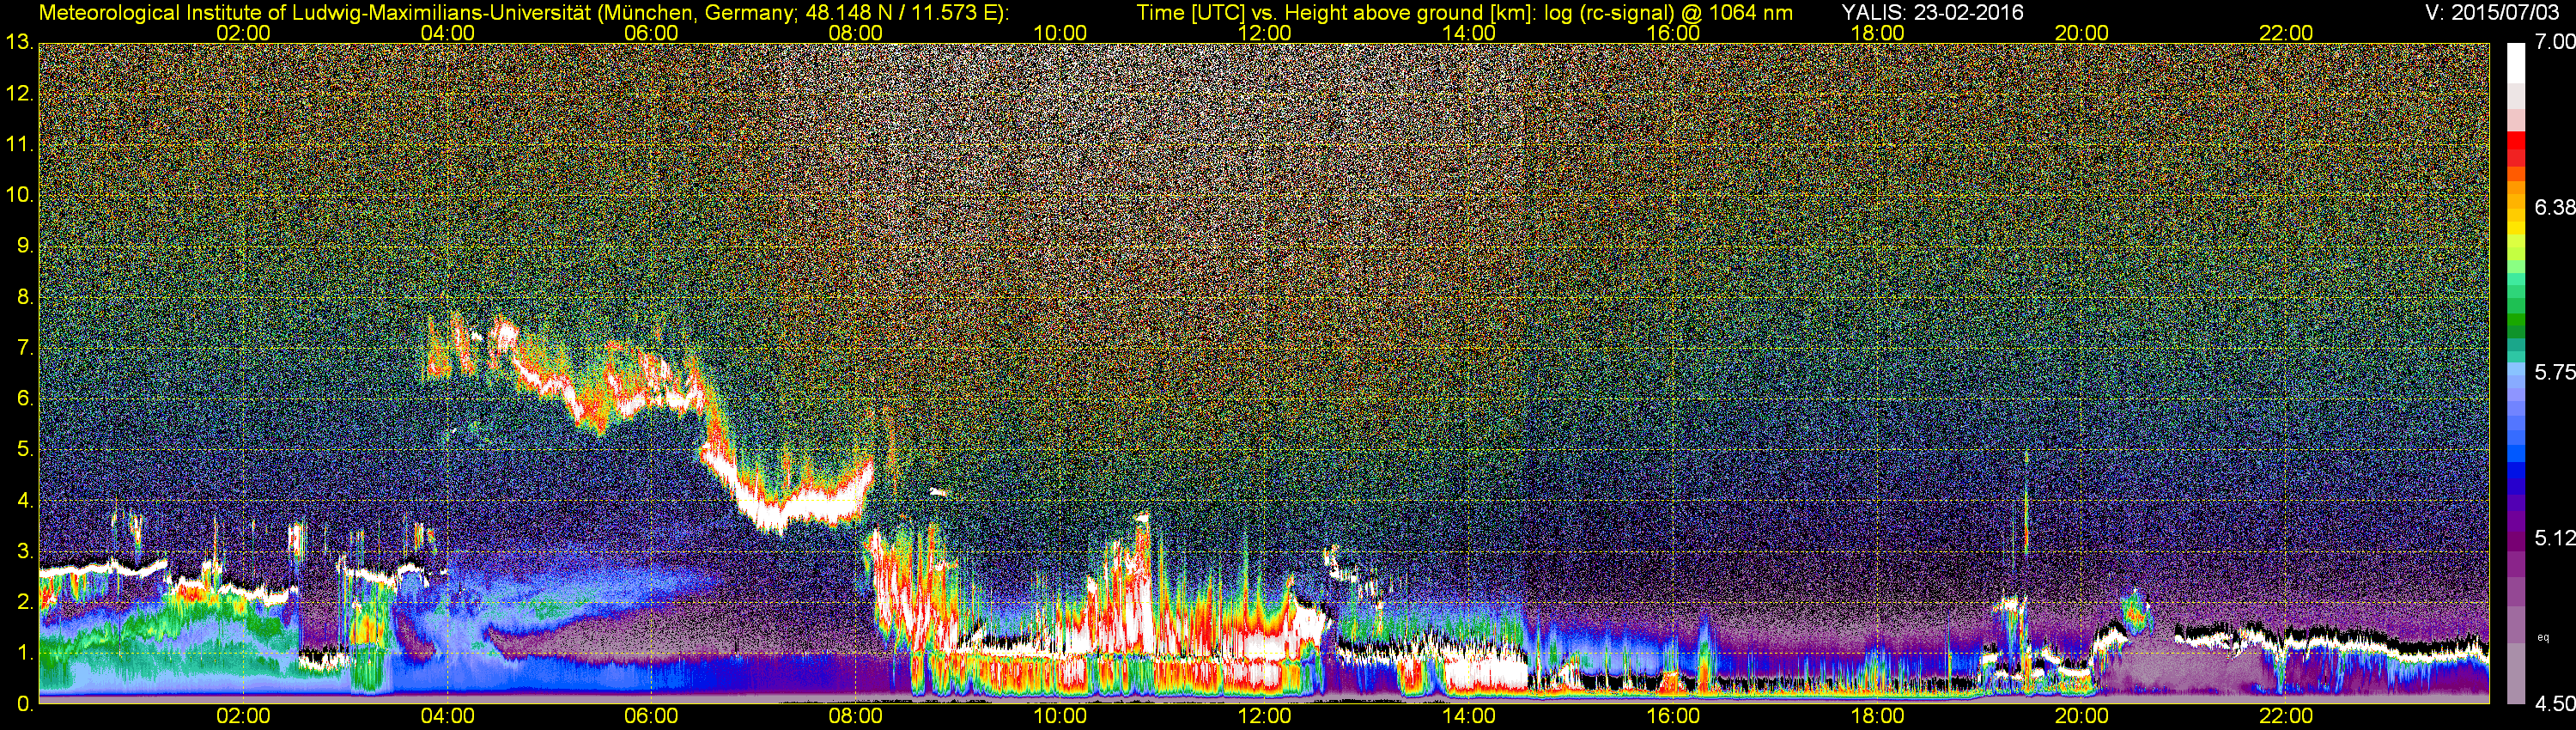Select the 14:00 label on the top time axis
2576x730 pixels.
pos(1469,33)
